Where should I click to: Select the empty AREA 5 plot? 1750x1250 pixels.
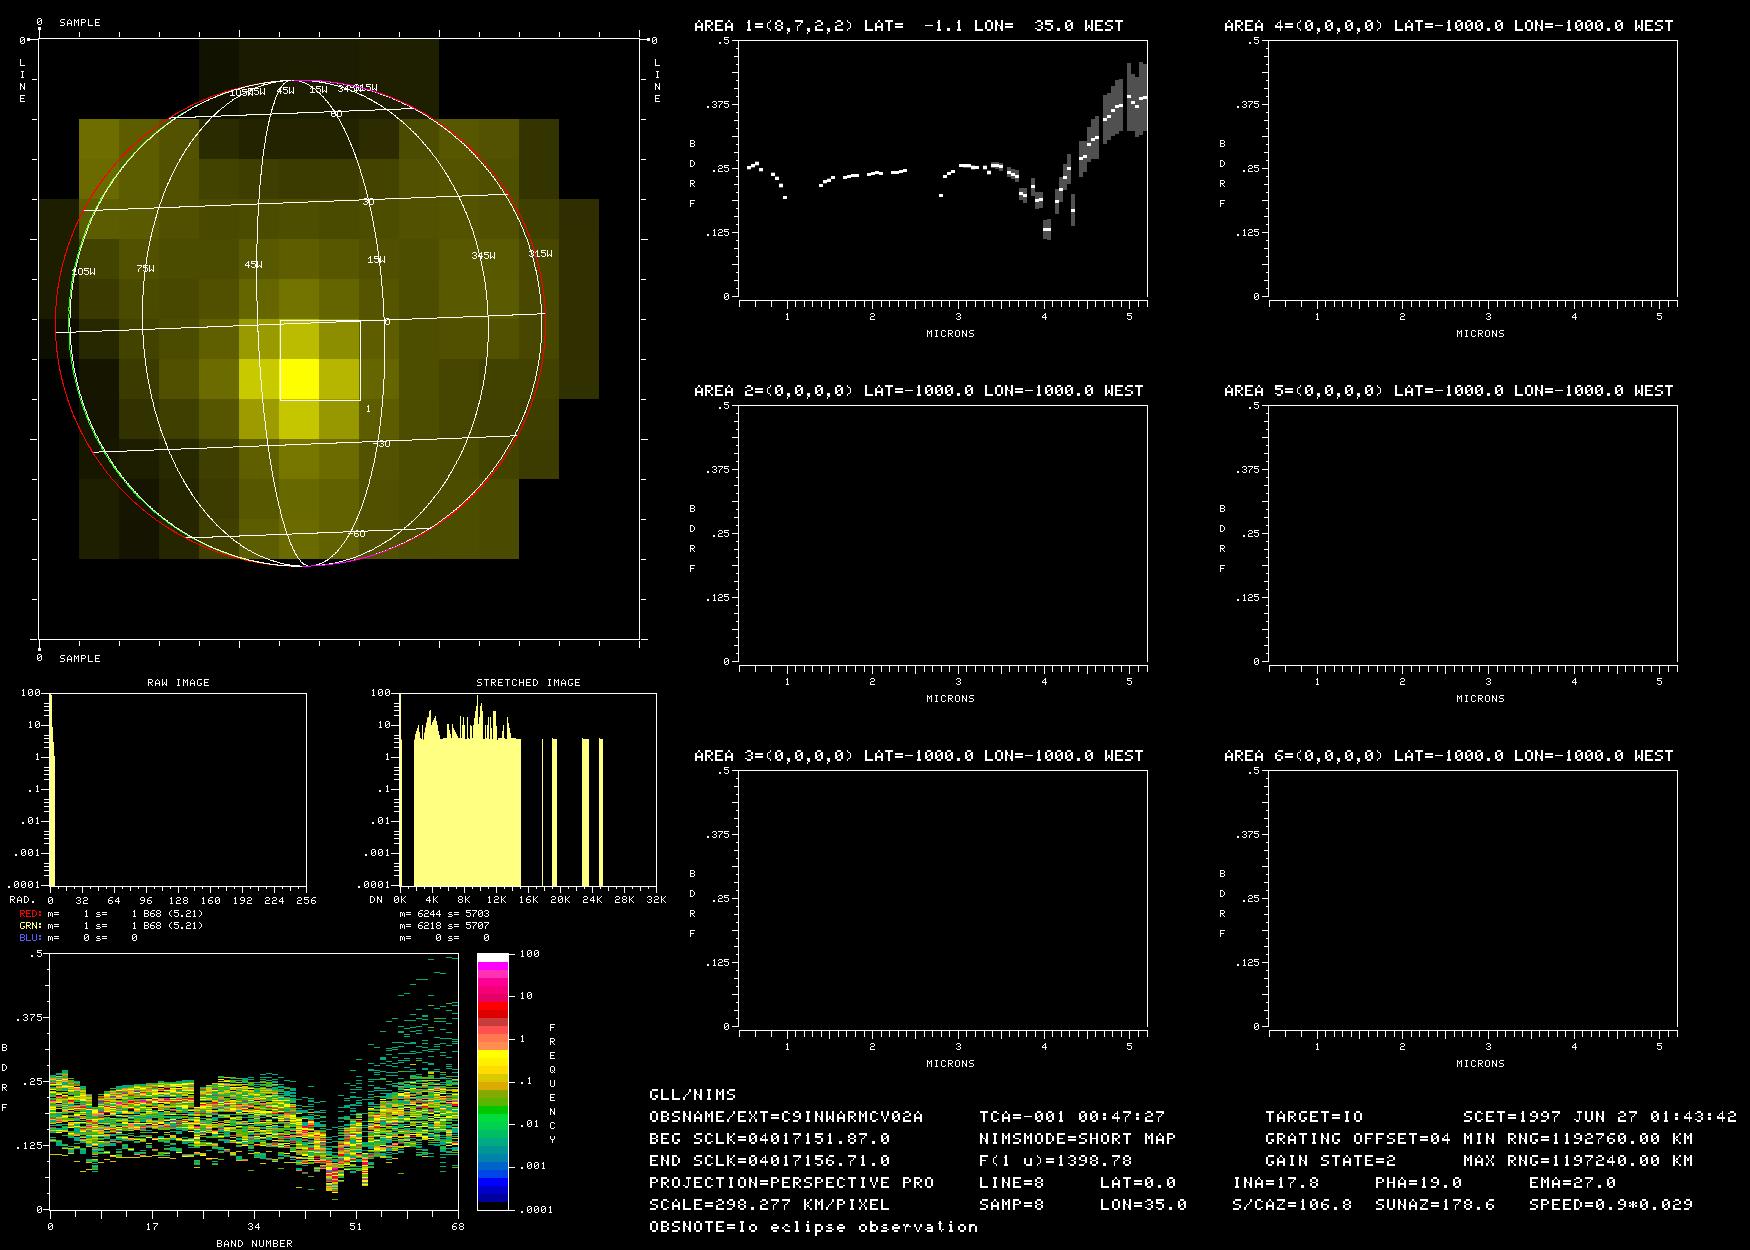point(1473,533)
